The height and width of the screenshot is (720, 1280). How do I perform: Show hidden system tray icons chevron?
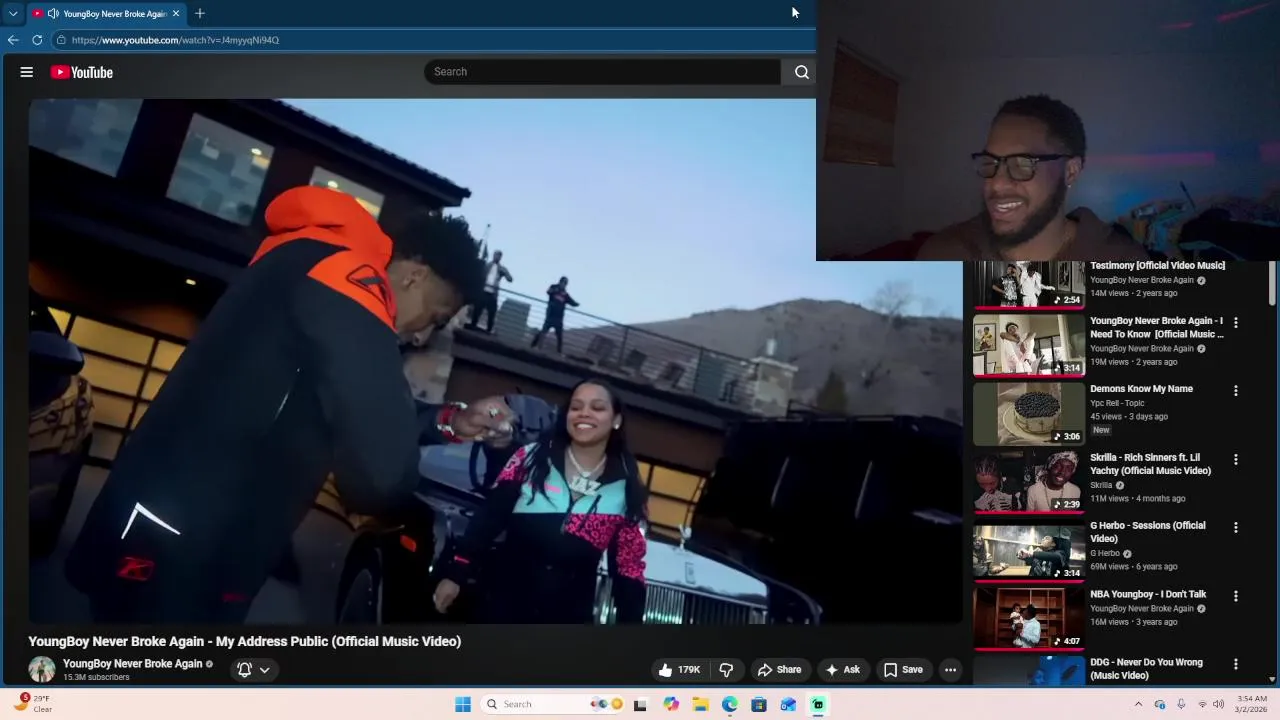1138,704
